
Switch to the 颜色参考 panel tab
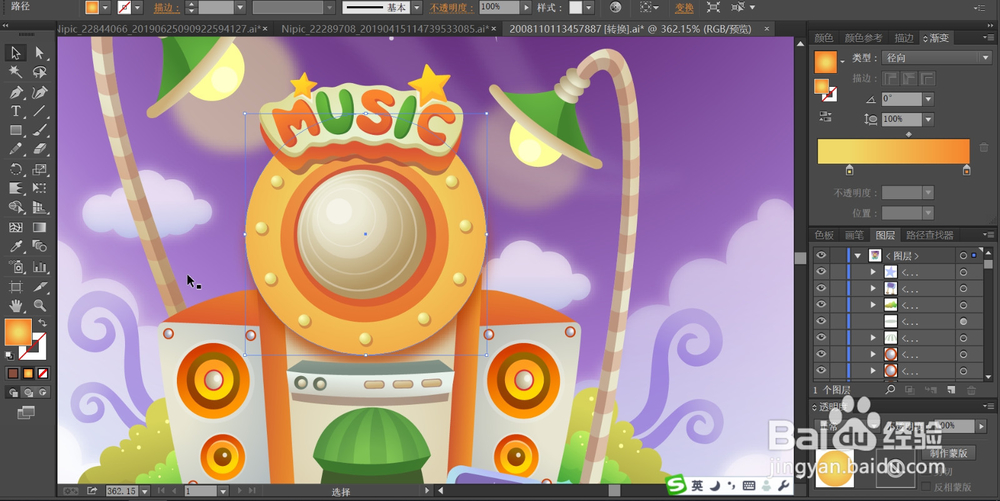(x=864, y=38)
